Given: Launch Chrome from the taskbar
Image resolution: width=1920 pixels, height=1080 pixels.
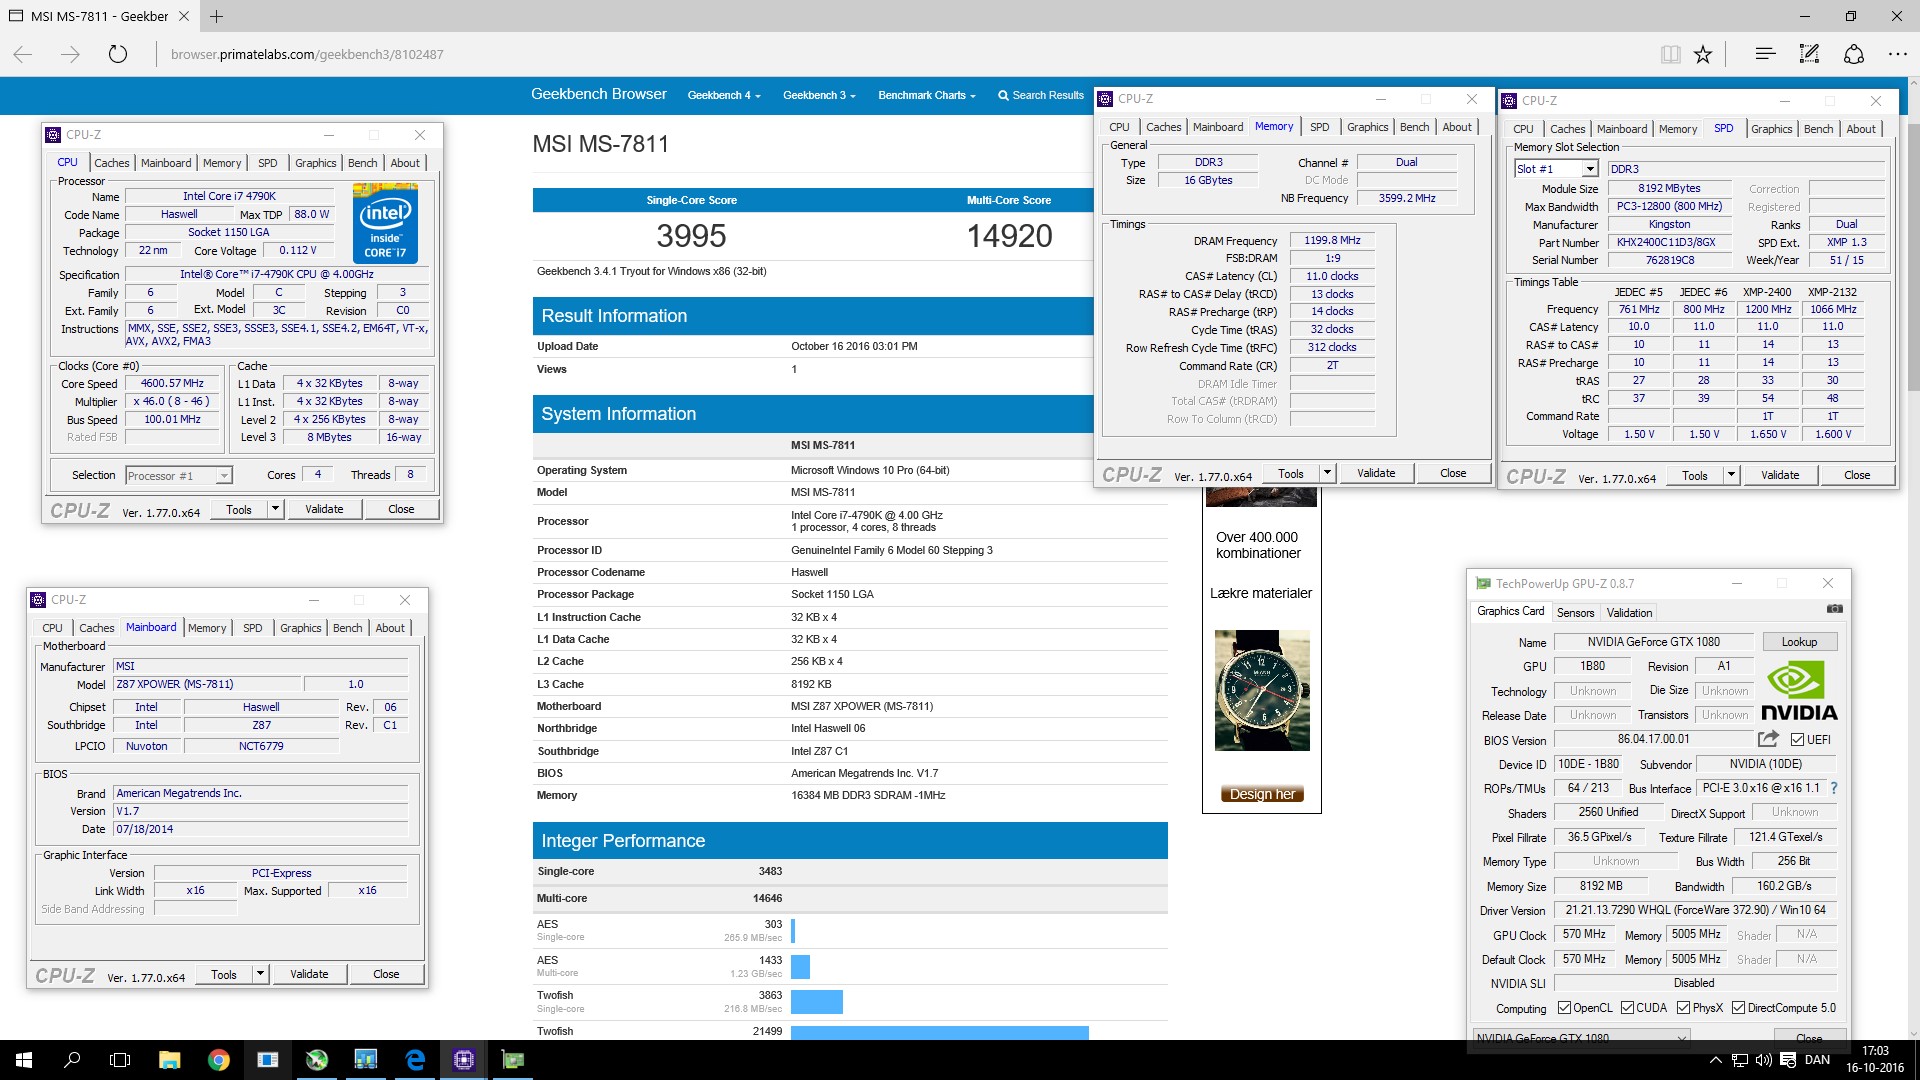Looking at the screenshot, I should click(218, 1060).
